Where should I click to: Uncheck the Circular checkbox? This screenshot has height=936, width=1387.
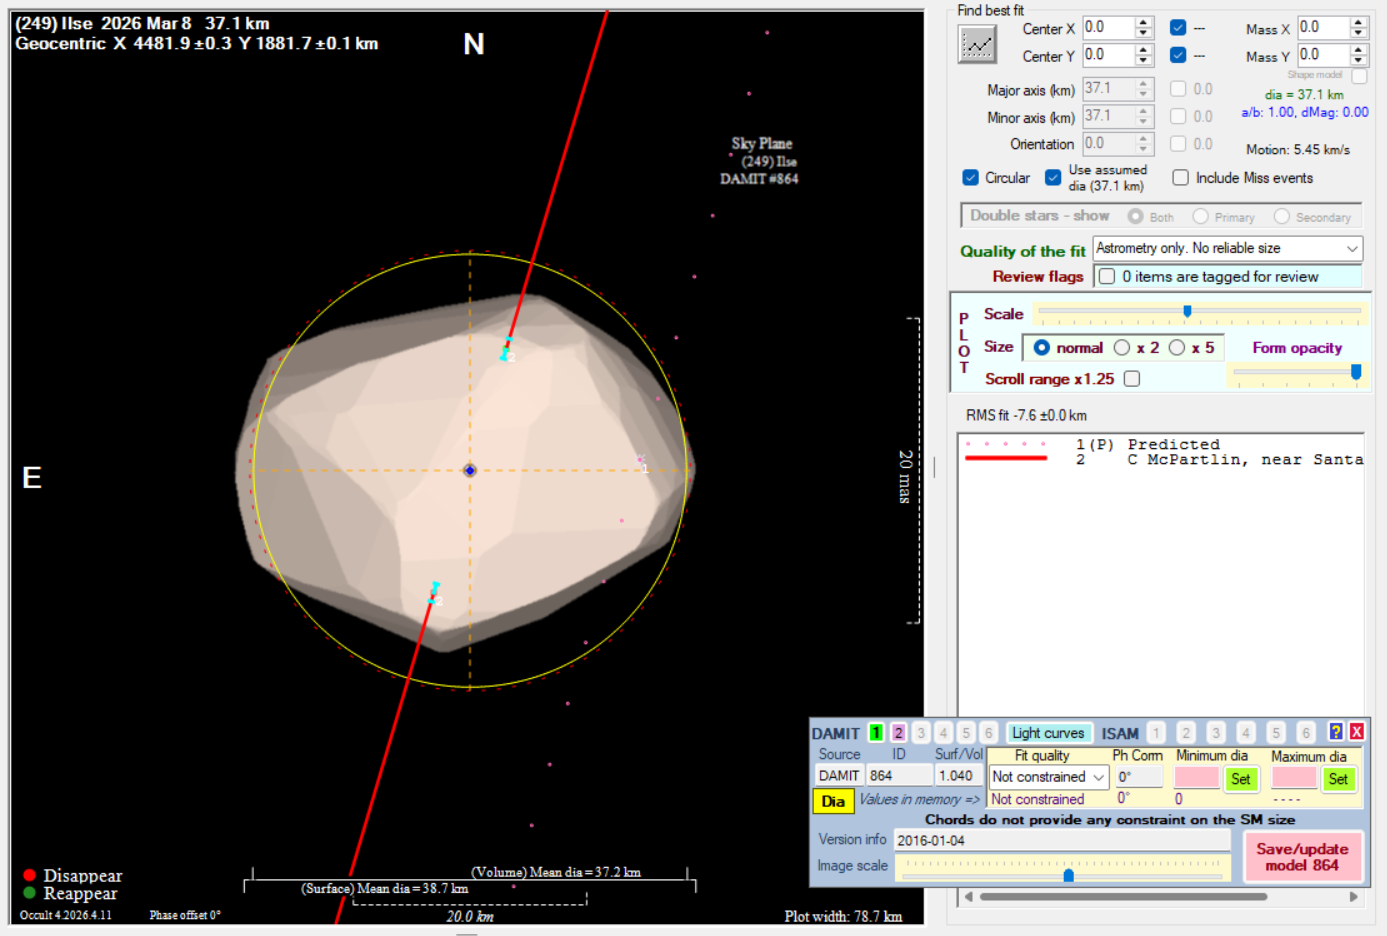tap(970, 178)
